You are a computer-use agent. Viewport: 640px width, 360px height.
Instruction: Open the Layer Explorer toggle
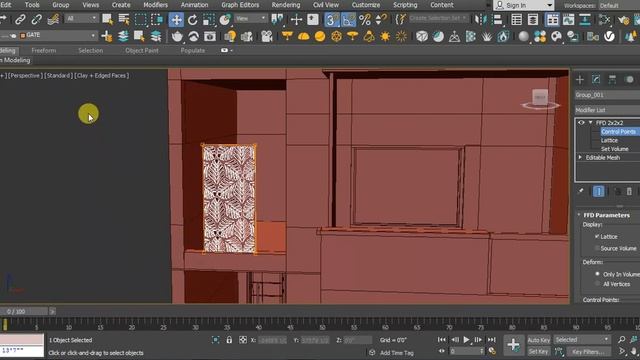(533, 19)
